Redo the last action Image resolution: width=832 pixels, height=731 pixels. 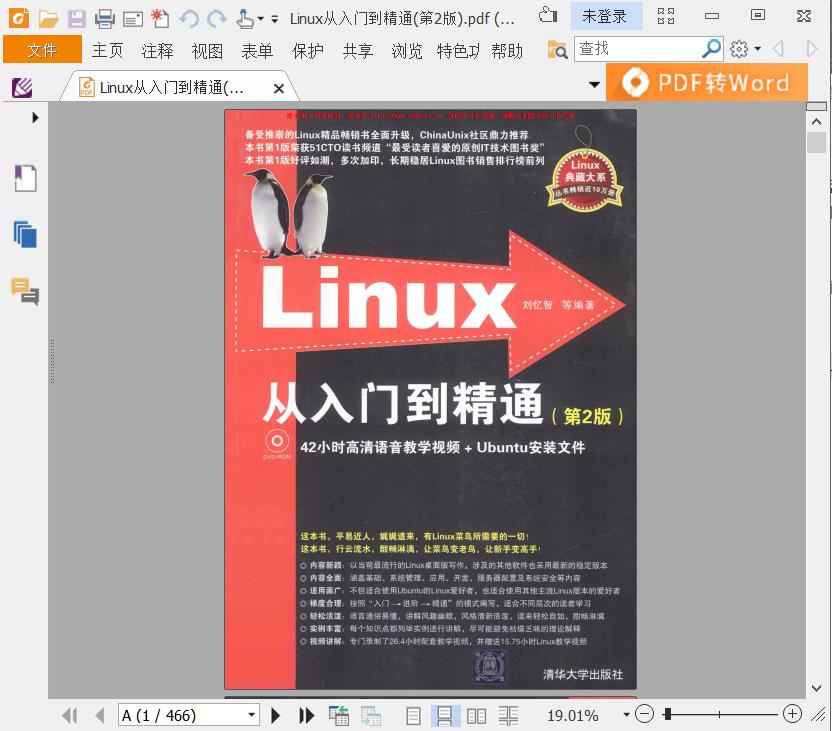click(x=216, y=19)
